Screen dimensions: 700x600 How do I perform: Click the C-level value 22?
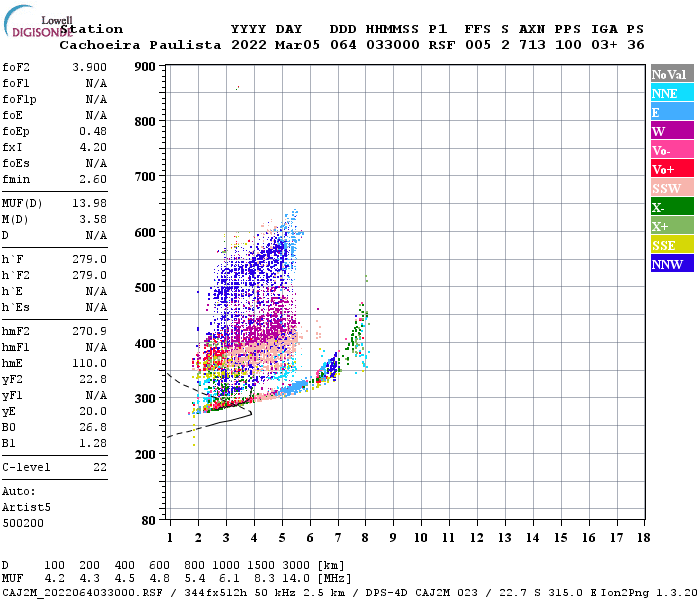[100, 467]
